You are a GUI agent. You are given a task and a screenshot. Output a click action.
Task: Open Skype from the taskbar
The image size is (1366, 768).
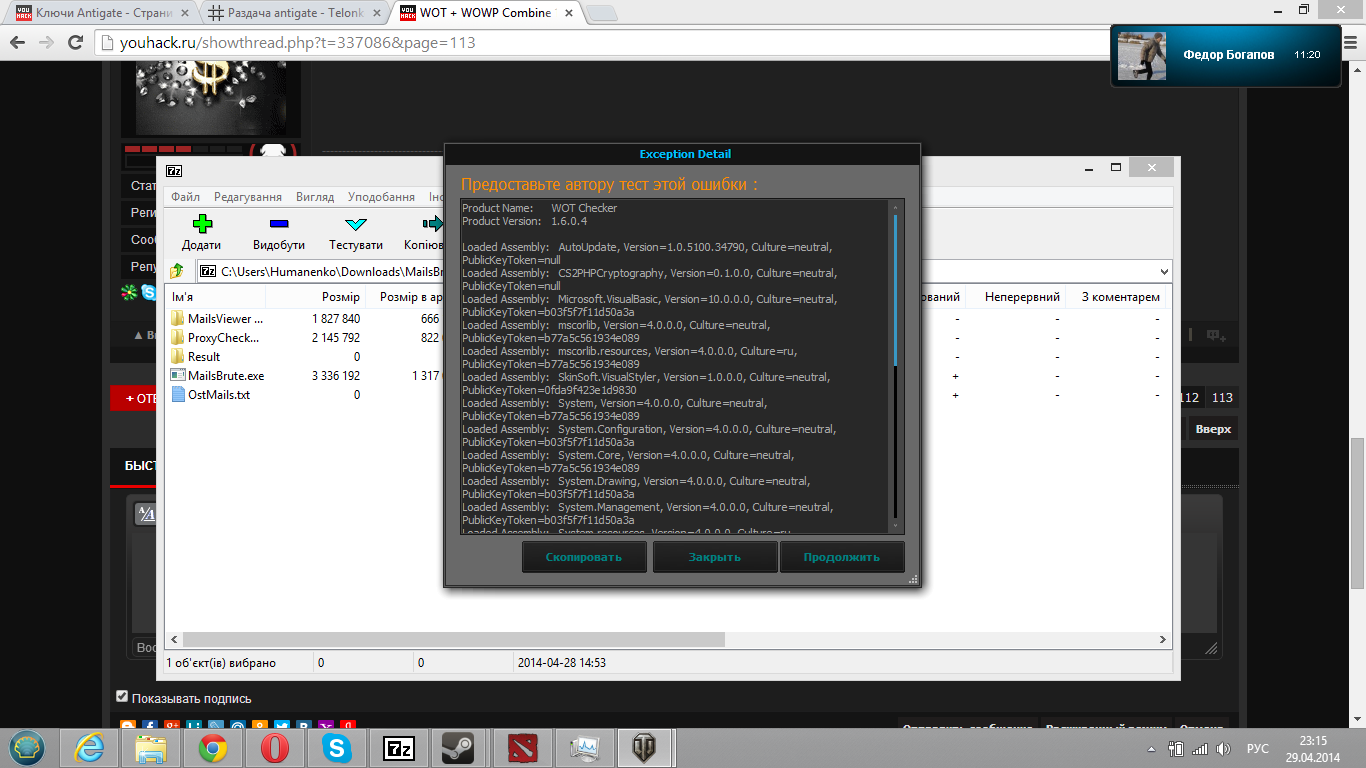337,748
